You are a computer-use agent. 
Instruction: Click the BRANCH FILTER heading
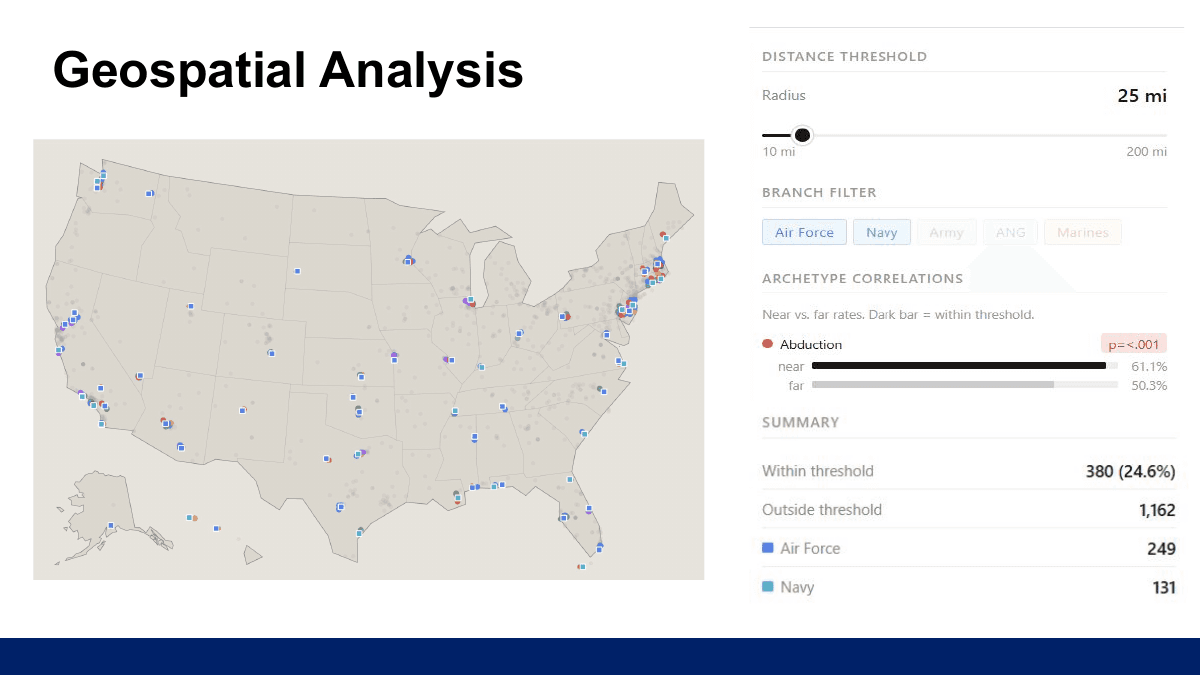coord(819,193)
